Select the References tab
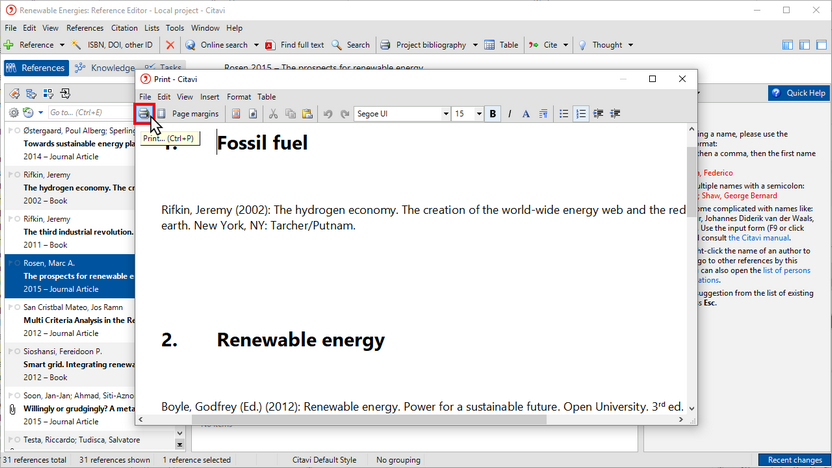 pos(36,67)
